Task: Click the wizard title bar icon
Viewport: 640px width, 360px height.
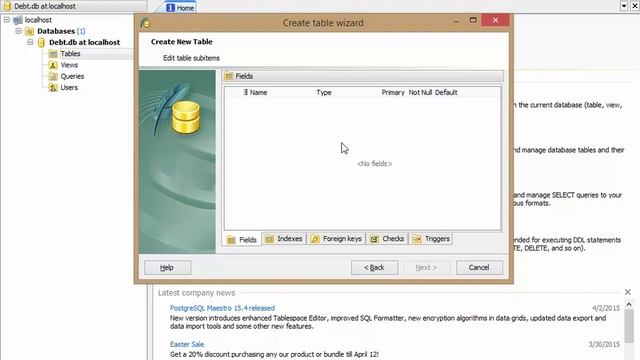Action: point(146,23)
